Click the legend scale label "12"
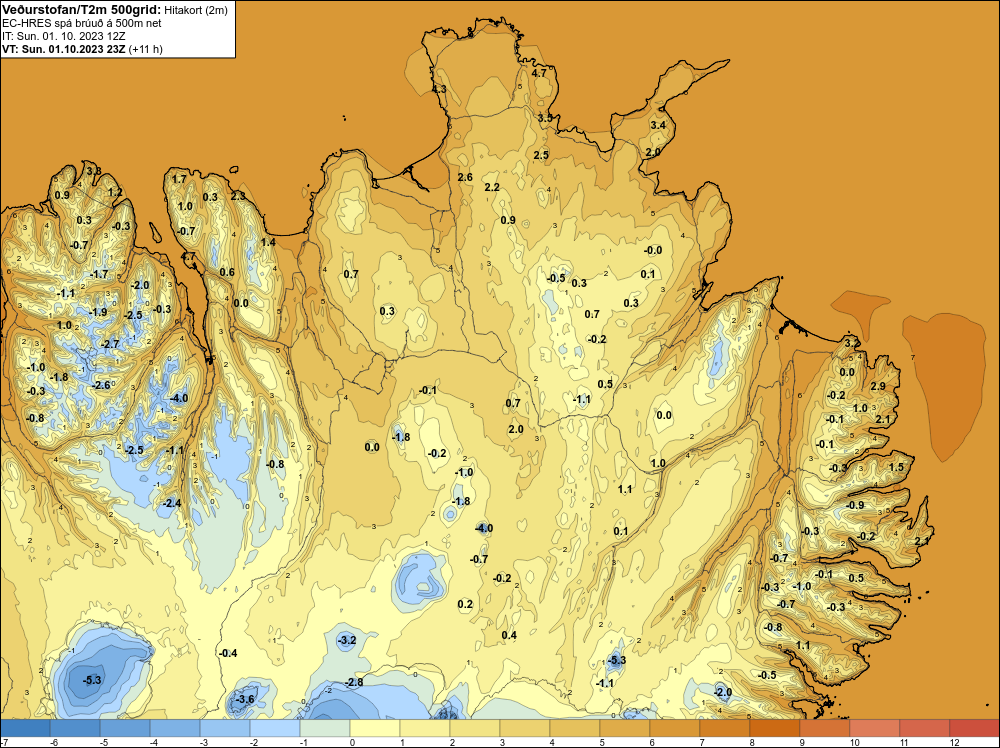 (x=954, y=742)
